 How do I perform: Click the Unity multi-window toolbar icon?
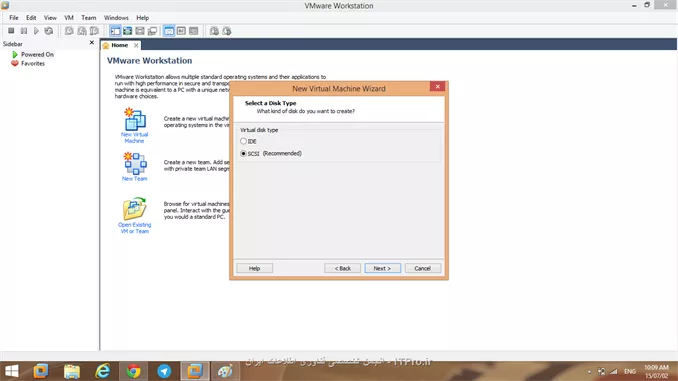coord(152,31)
